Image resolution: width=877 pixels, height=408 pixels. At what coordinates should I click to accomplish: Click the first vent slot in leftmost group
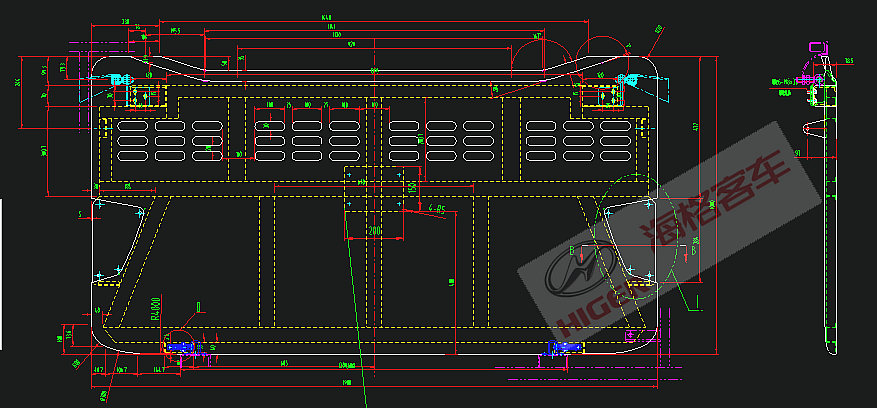[x=133, y=127]
